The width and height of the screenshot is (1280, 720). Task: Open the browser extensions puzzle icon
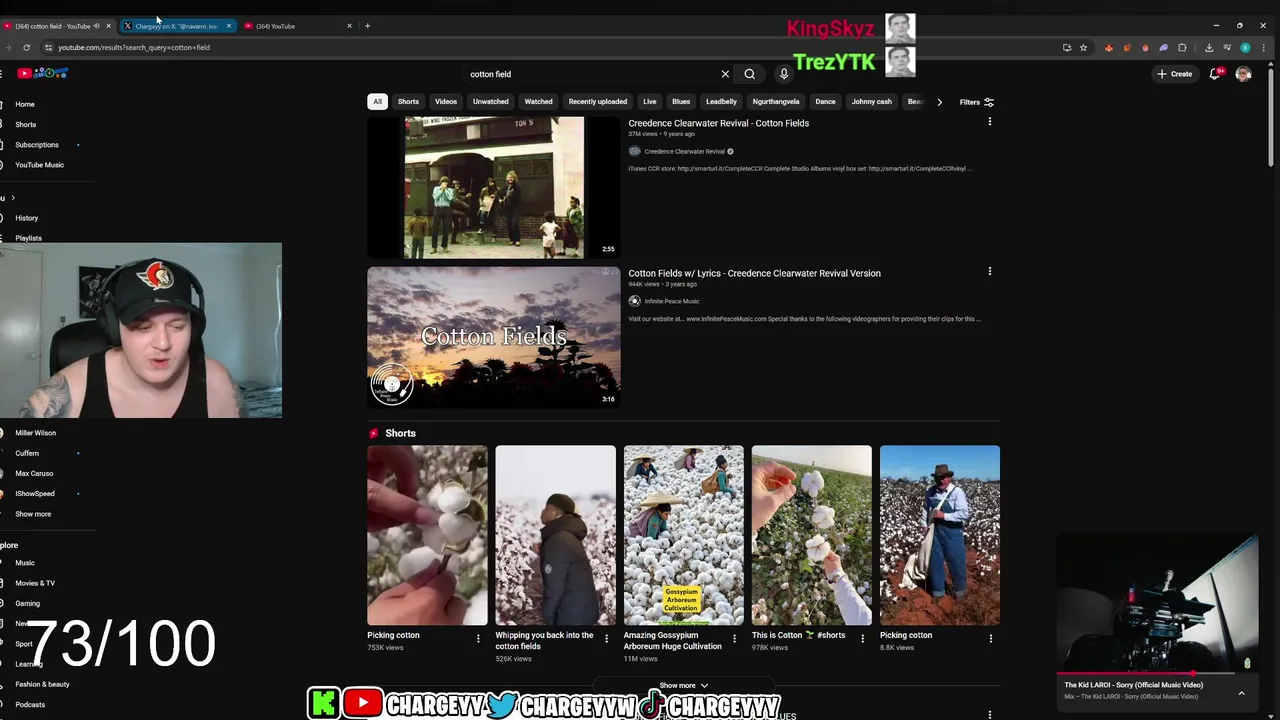1182,47
